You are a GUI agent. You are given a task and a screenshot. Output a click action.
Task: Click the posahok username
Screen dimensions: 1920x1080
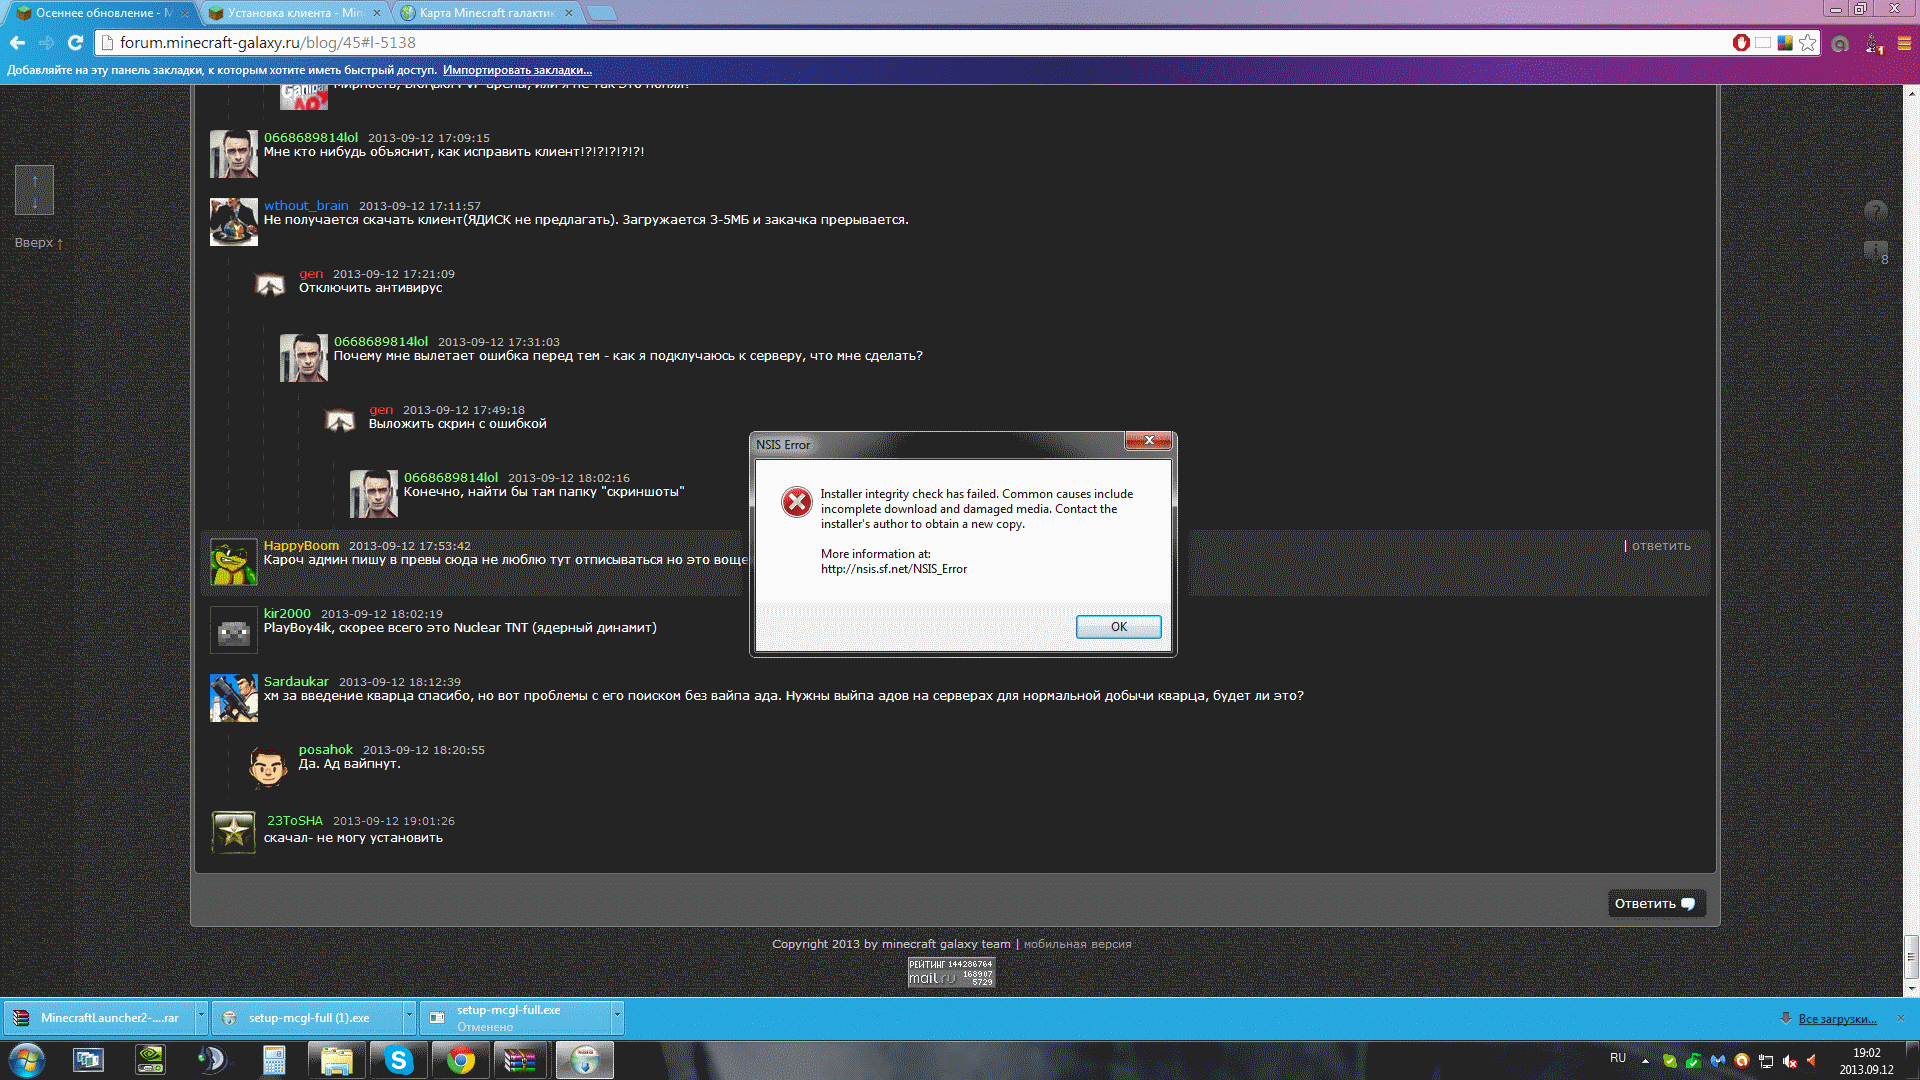click(x=326, y=749)
